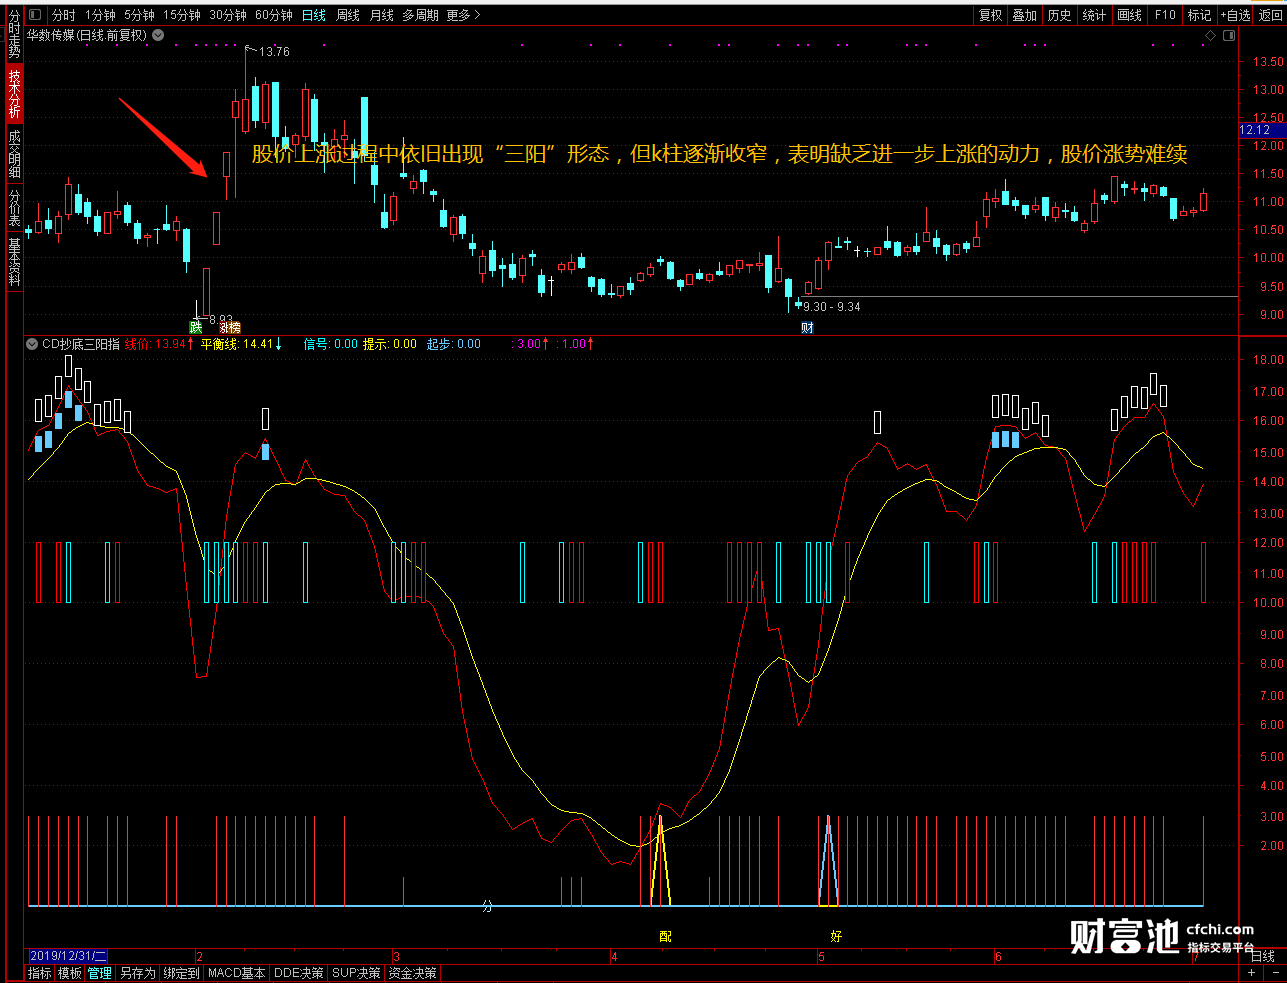
Task: Click the 信号: 0.00 indicator value
Action: point(330,344)
